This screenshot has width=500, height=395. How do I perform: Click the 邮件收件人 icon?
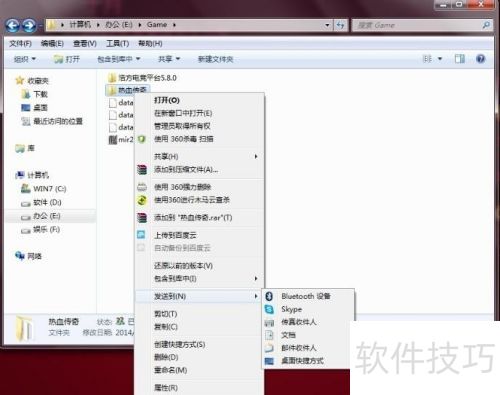click(269, 348)
